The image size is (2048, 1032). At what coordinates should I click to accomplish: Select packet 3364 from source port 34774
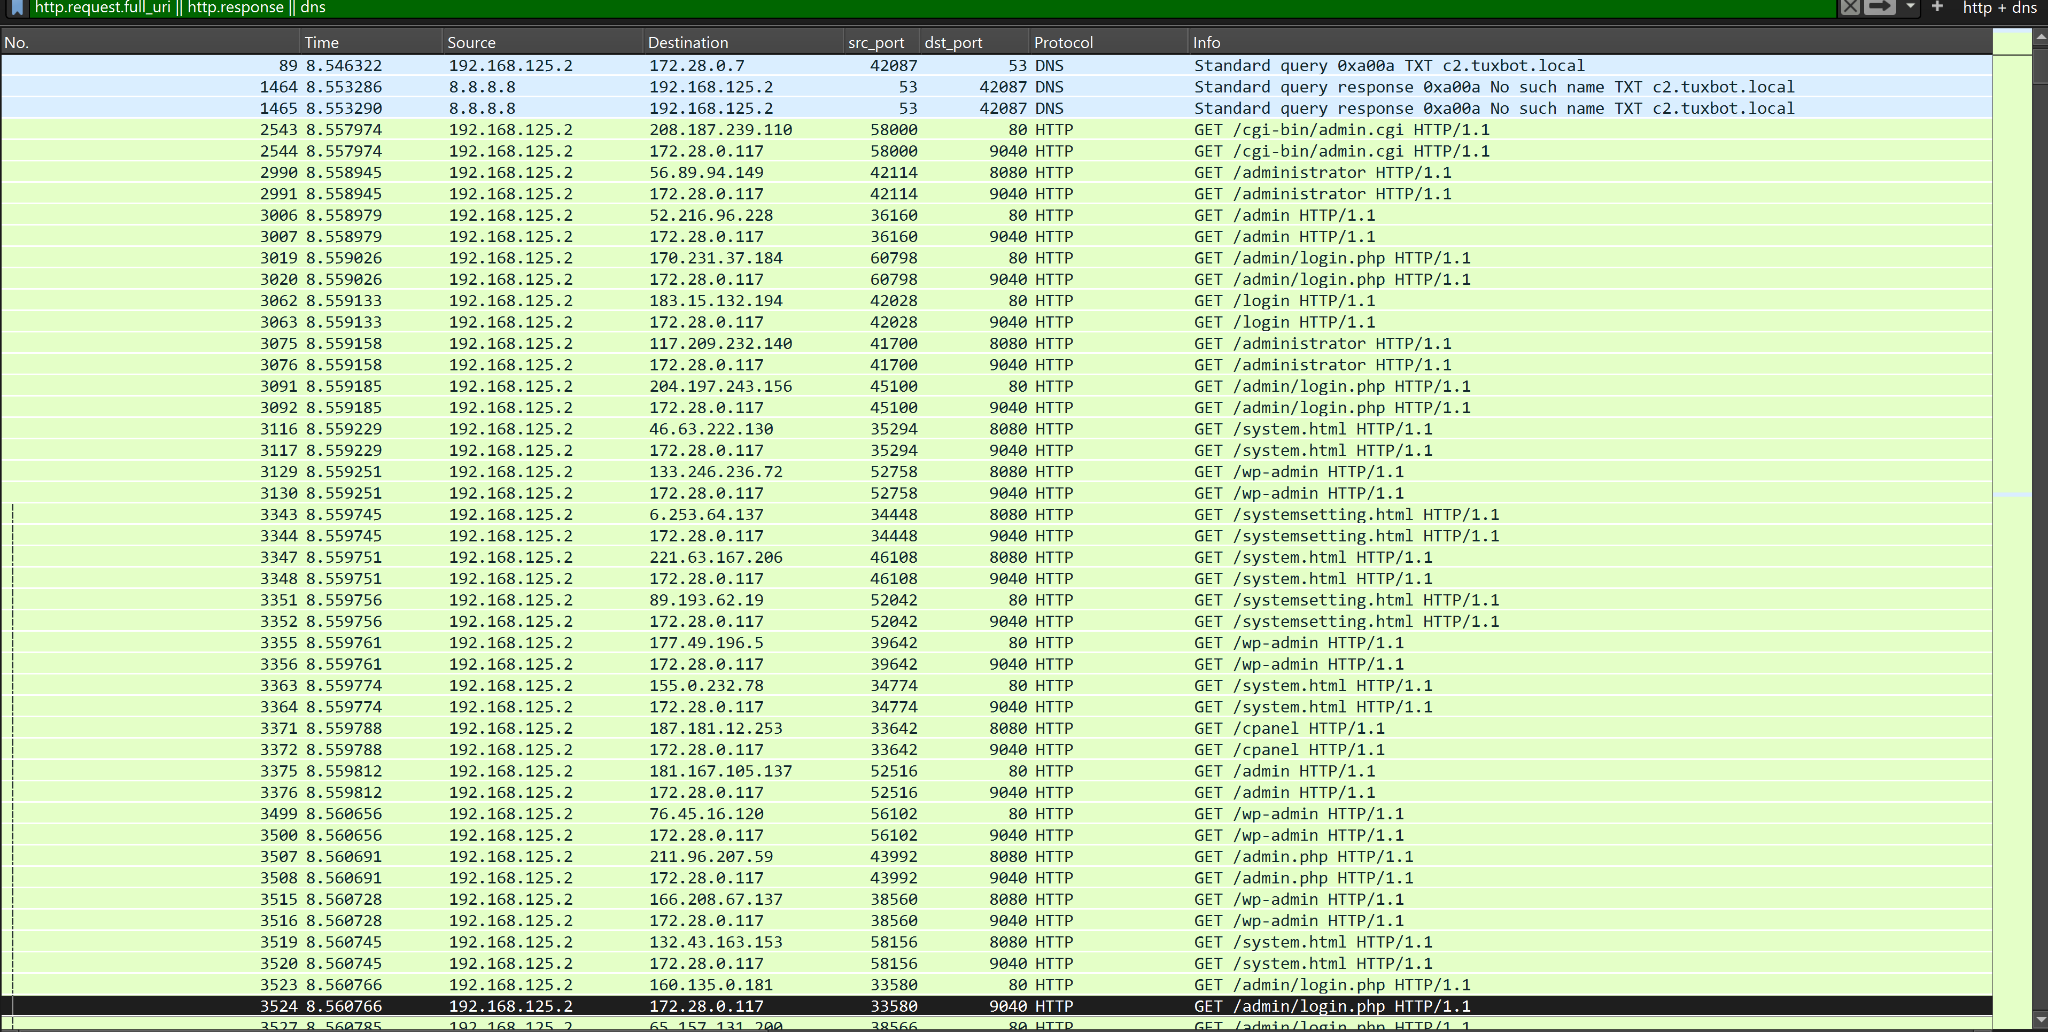click(996, 707)
